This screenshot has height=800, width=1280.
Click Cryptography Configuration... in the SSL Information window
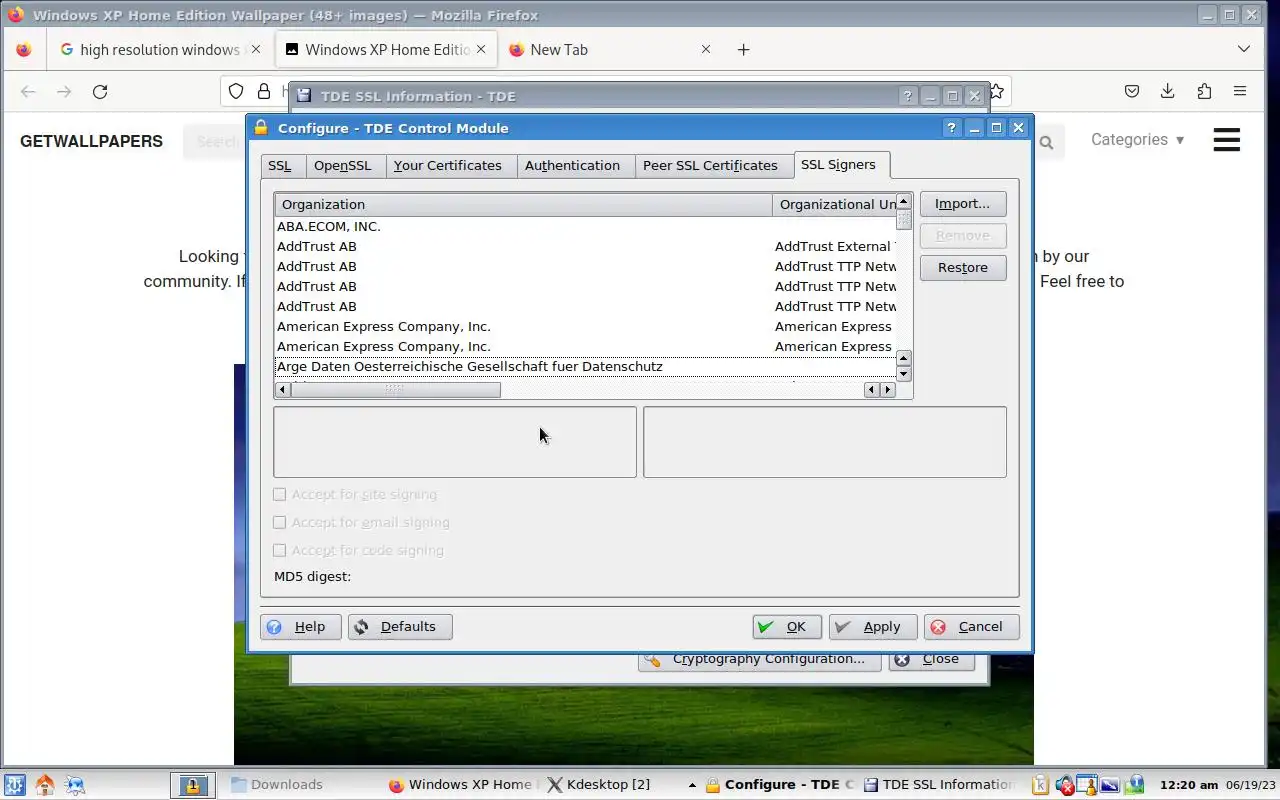click(759, 660)
